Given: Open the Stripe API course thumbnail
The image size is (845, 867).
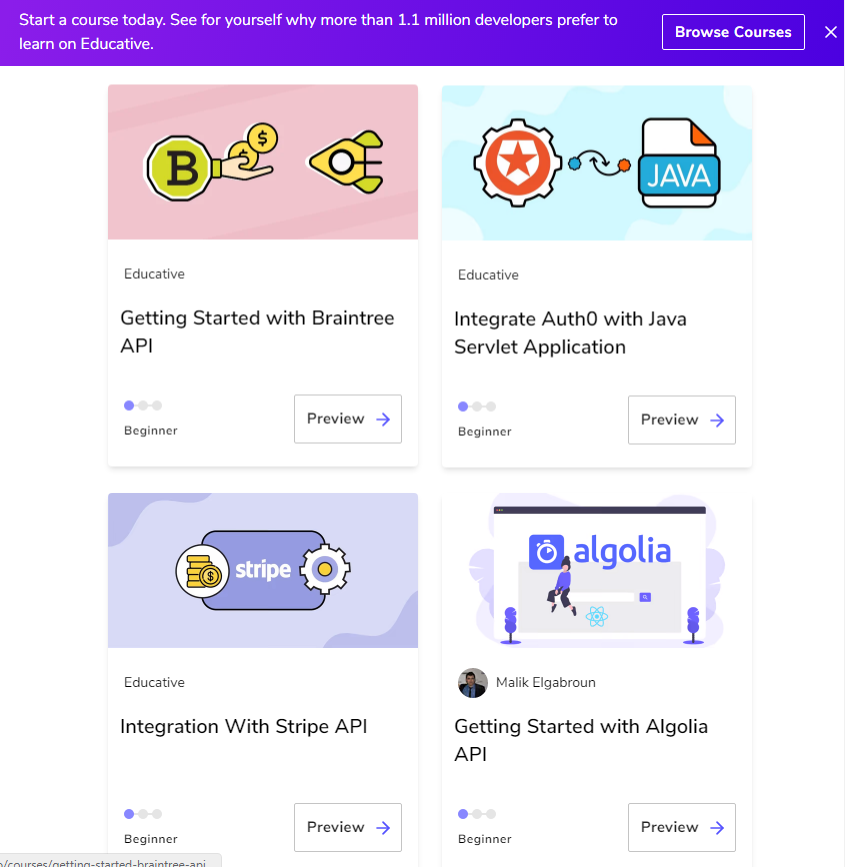Looking at the screenshot, I should click(x=263, y=570).
